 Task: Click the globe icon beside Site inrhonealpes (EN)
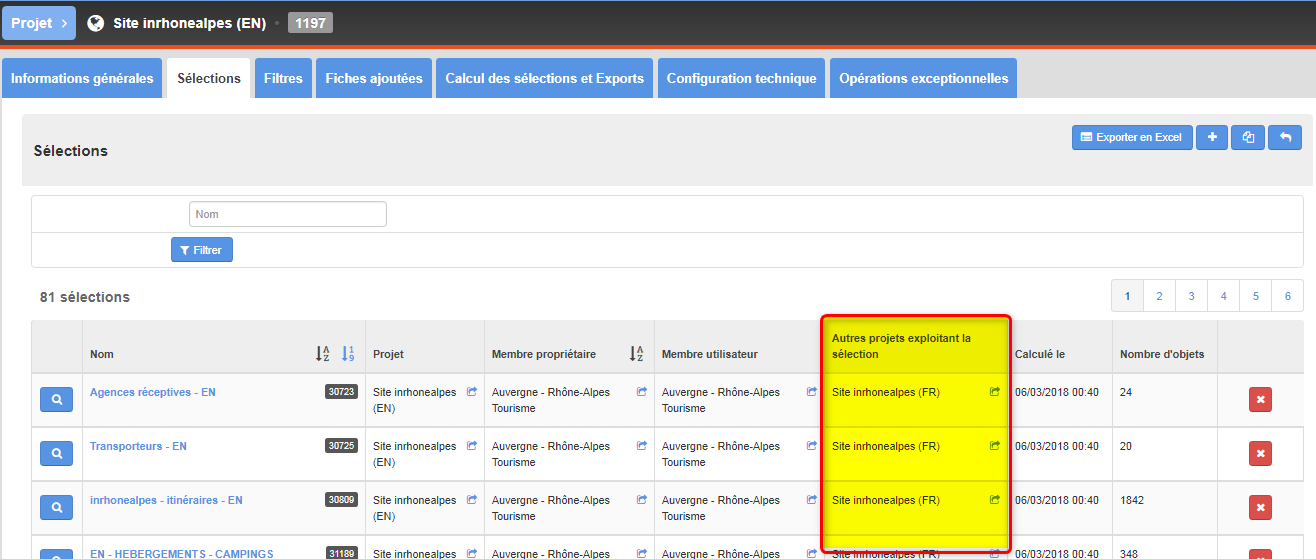pyautogui.click(x=96, y=23)
